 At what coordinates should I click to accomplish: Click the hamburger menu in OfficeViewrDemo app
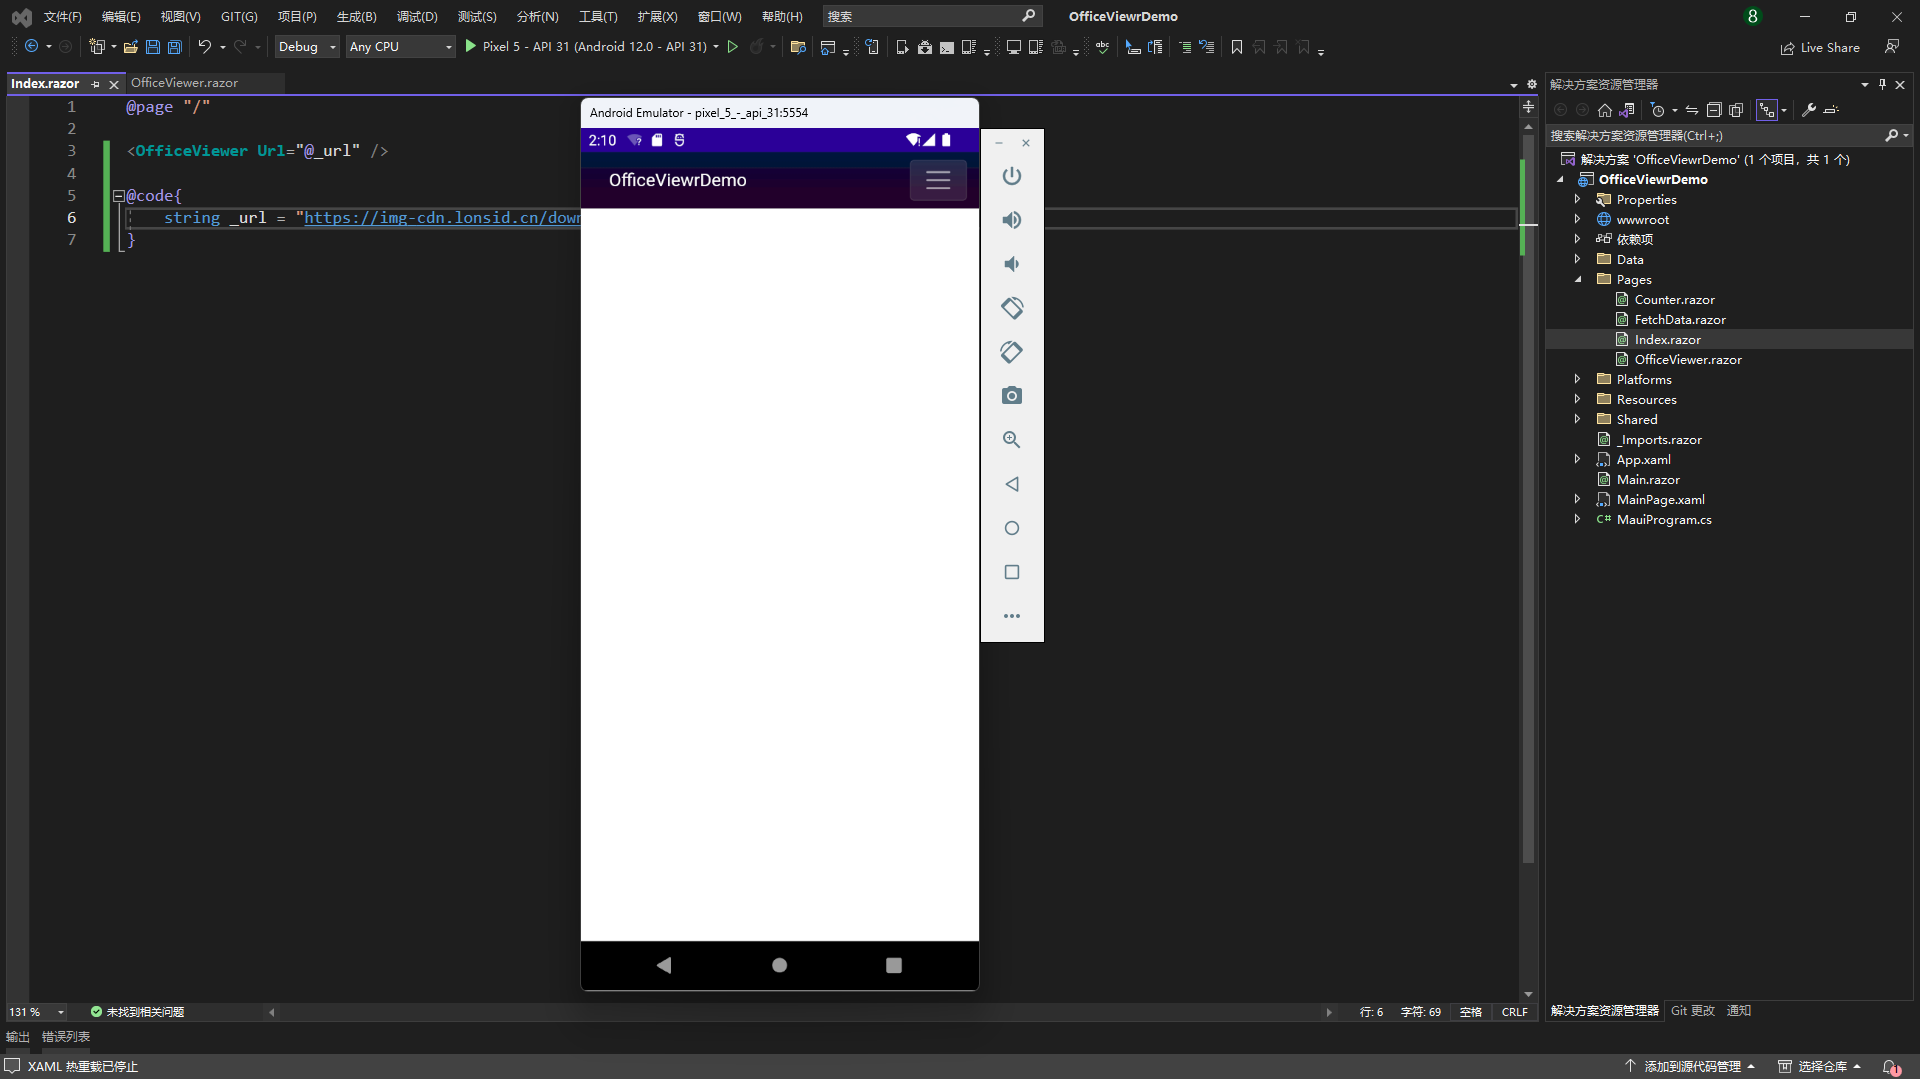click(x=938, y=181)
